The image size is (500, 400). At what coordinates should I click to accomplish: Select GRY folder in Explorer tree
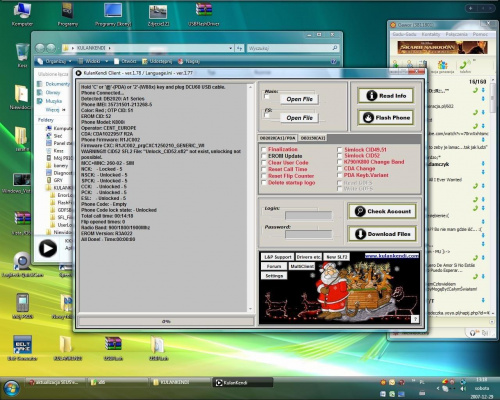click(x=55, y=180)
